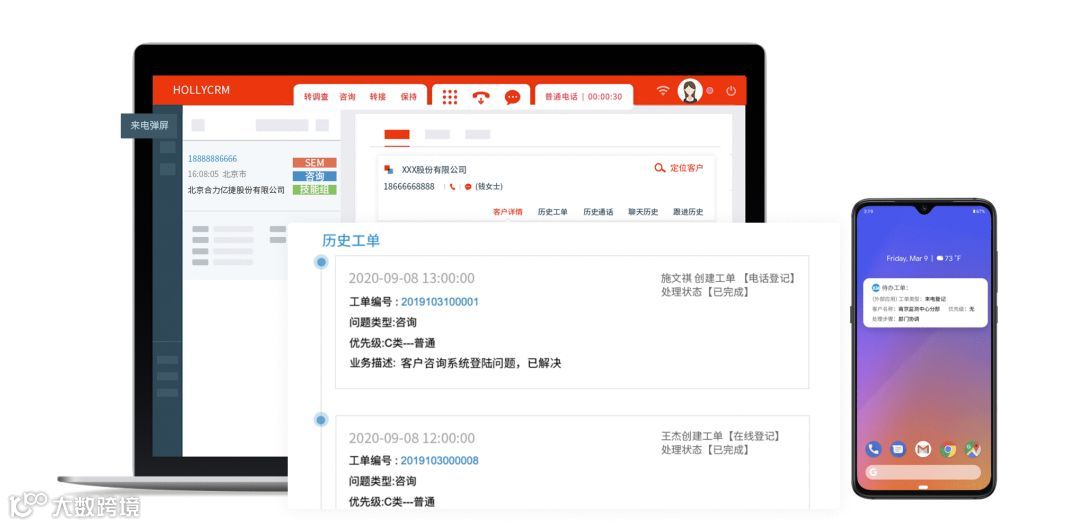Tap the Google search bar on the phone
This screenshot has height=526, width=1080.
click(x=923, y=472)
